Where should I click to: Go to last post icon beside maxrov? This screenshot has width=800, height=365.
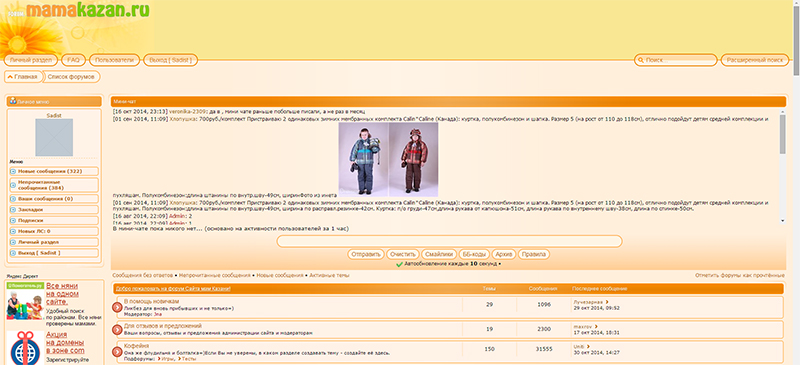(x=596, y=326)
